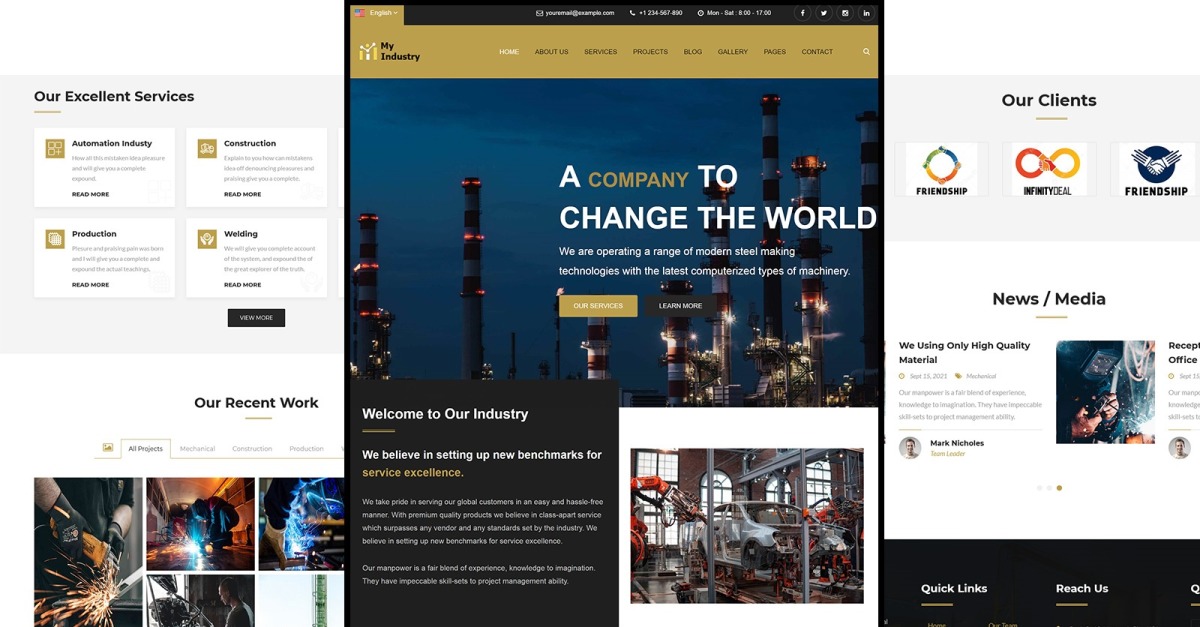Click the View More services button
This screenshot has height=627, width=1200.
pos(256,318)
